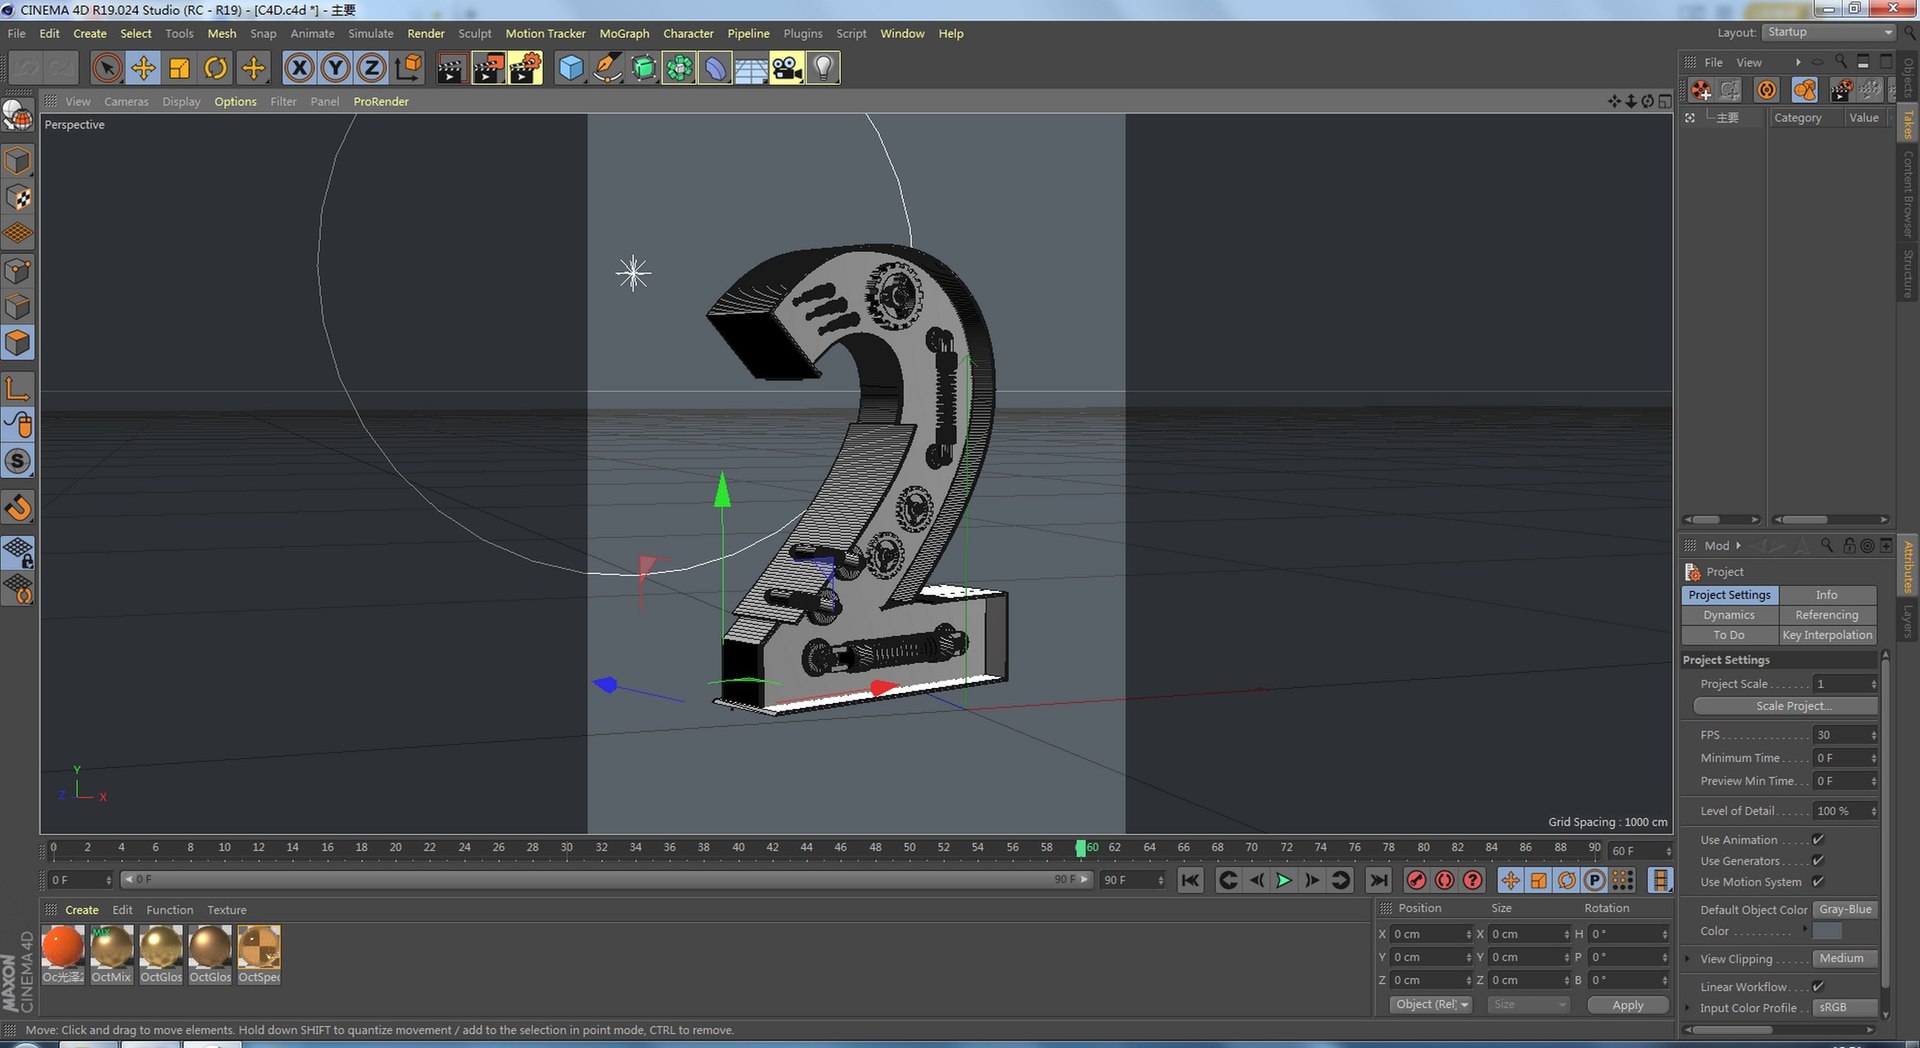Toggle Linear Workflow checkbox
The height and width of the screenshot is (1048, 1920).
(x=1818, y=986)
